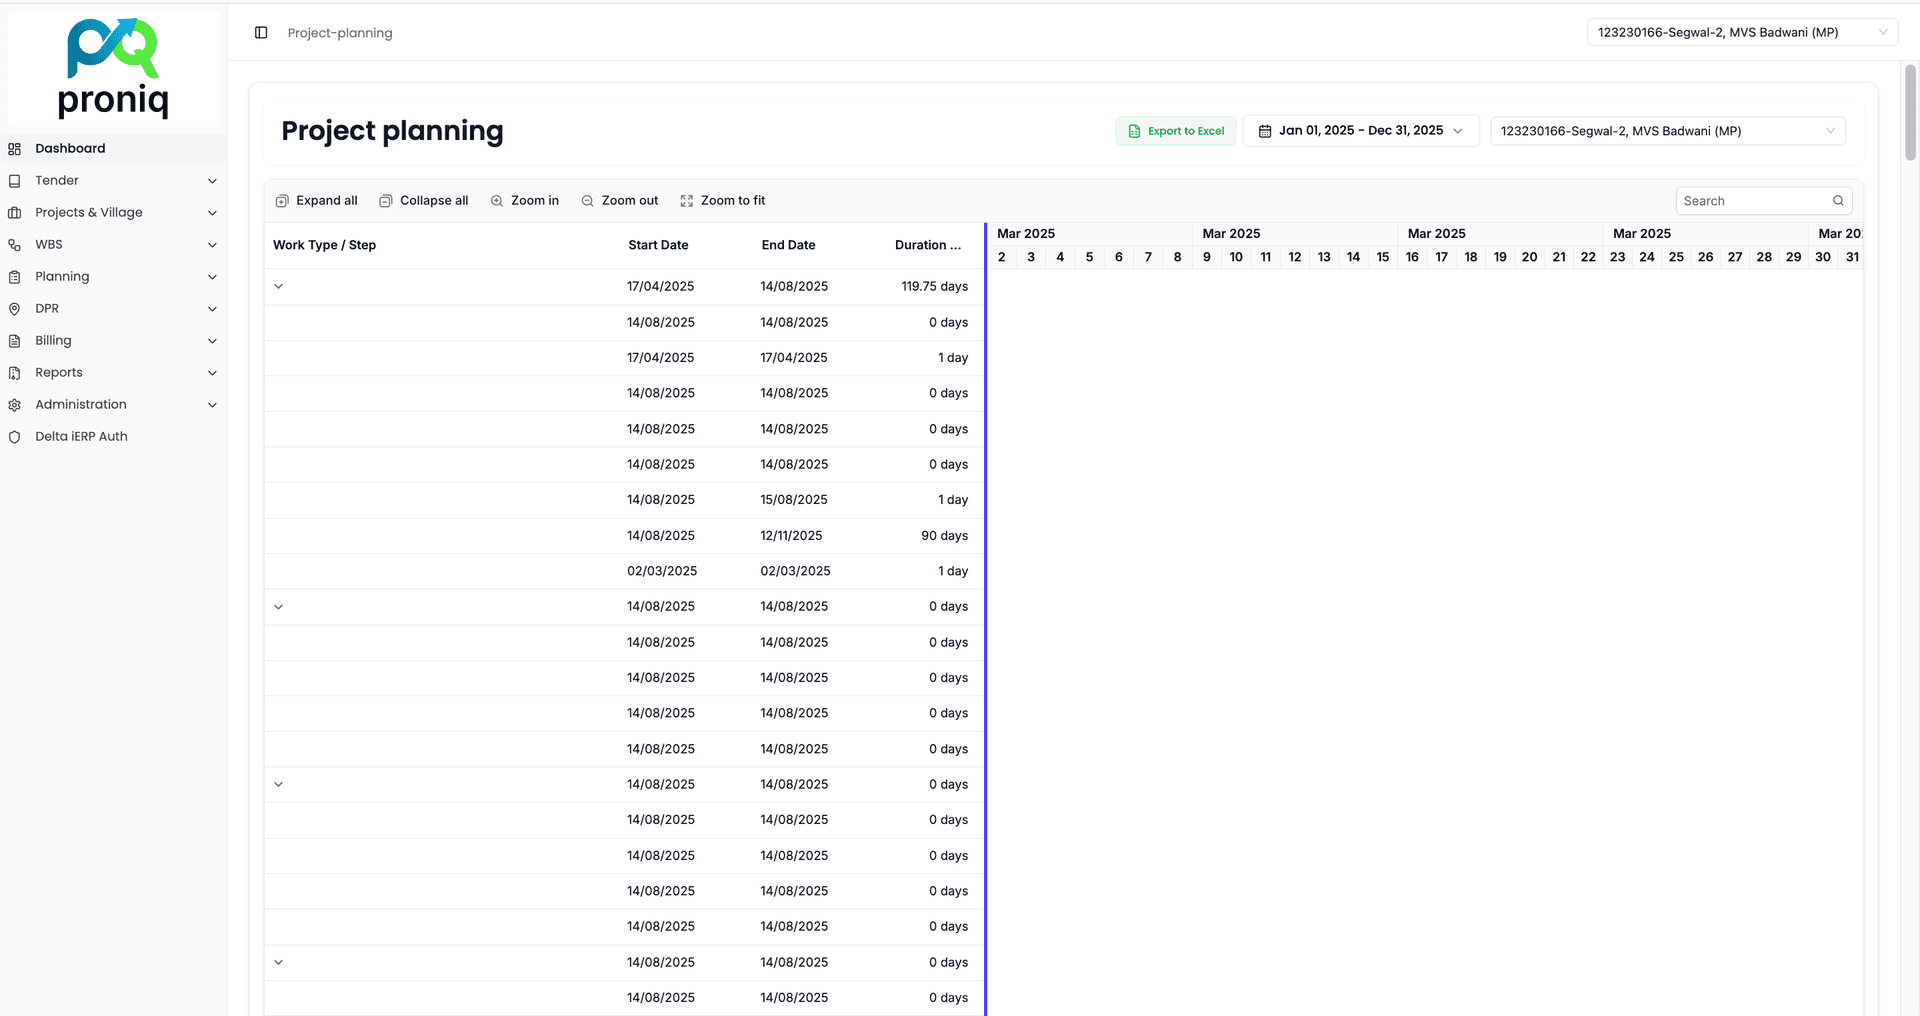Click the proniq logo
This screenshot has width=1920, height=1016.
click(x=113, y=68)
